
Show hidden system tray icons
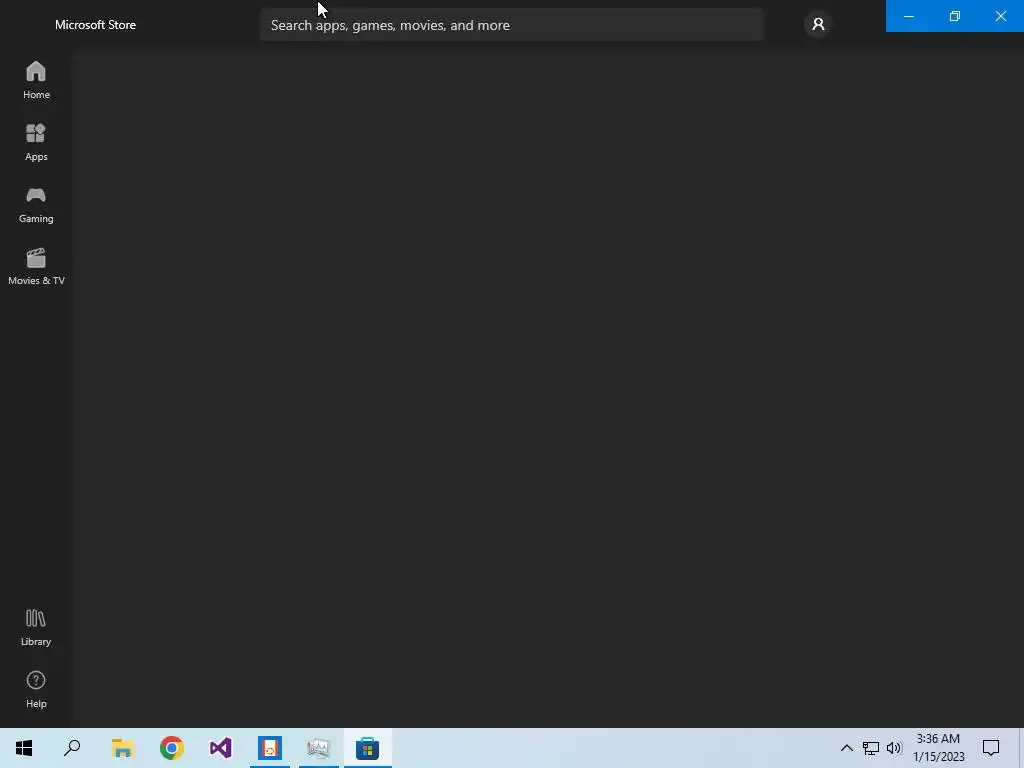[846, 748]
